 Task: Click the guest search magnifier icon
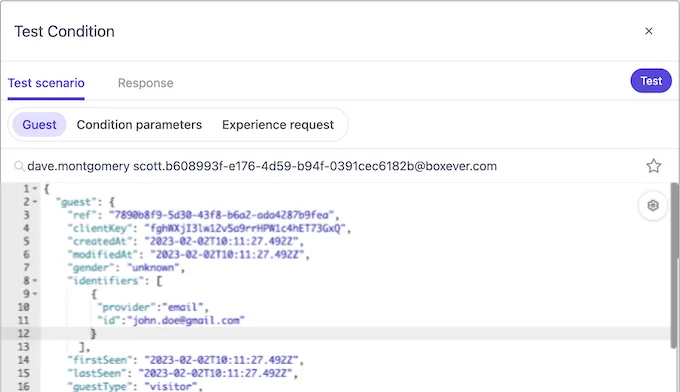[x=19, y=166]
